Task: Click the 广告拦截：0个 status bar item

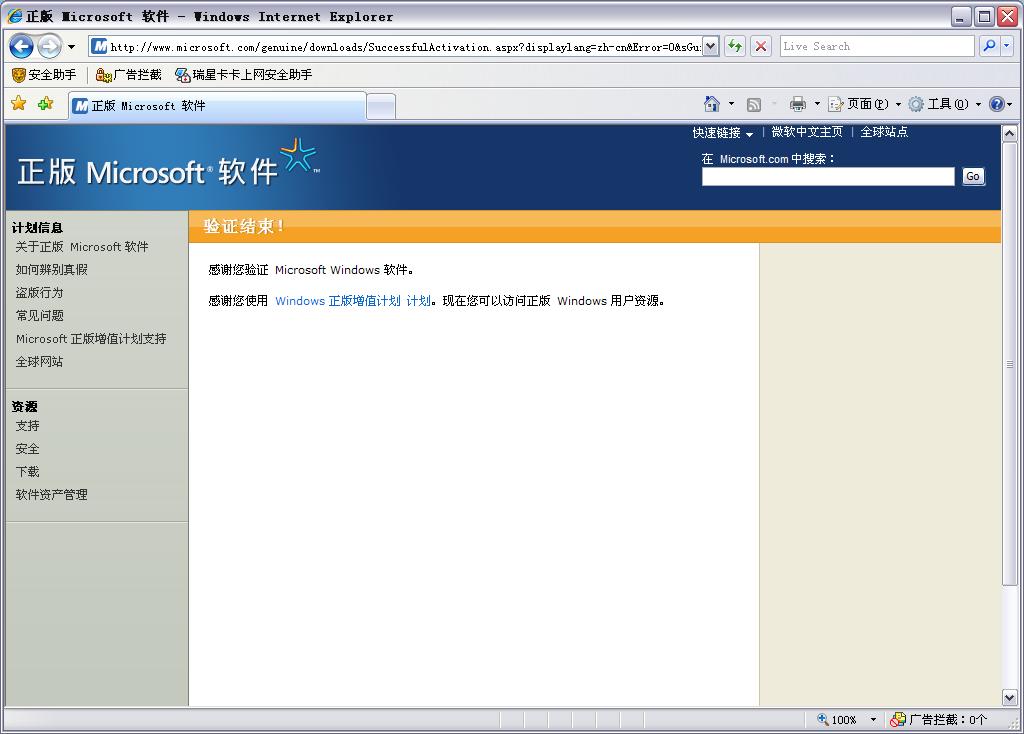Action: pos(938,720)
